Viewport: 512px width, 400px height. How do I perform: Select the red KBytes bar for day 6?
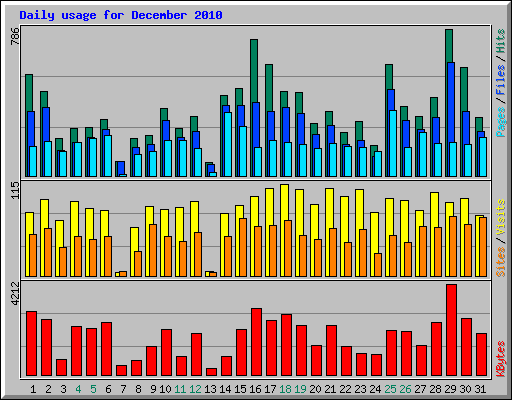(106, 349)
